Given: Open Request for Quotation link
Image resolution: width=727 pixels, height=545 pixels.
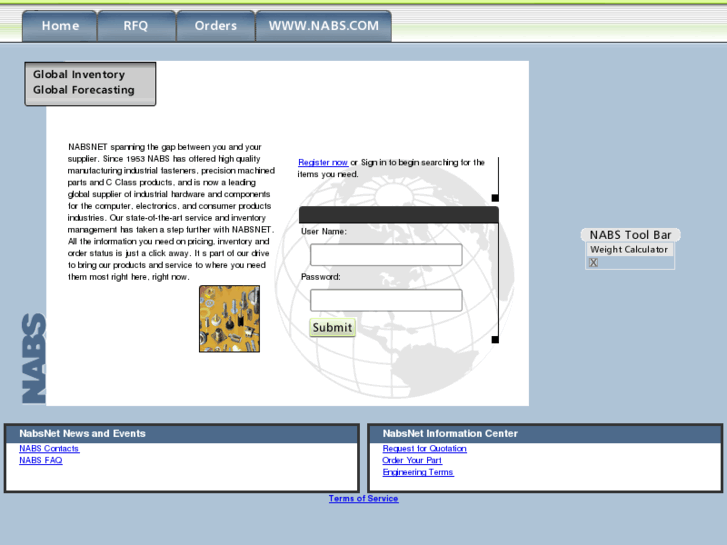Looking at the screenshot, I should tap(424, 449).
